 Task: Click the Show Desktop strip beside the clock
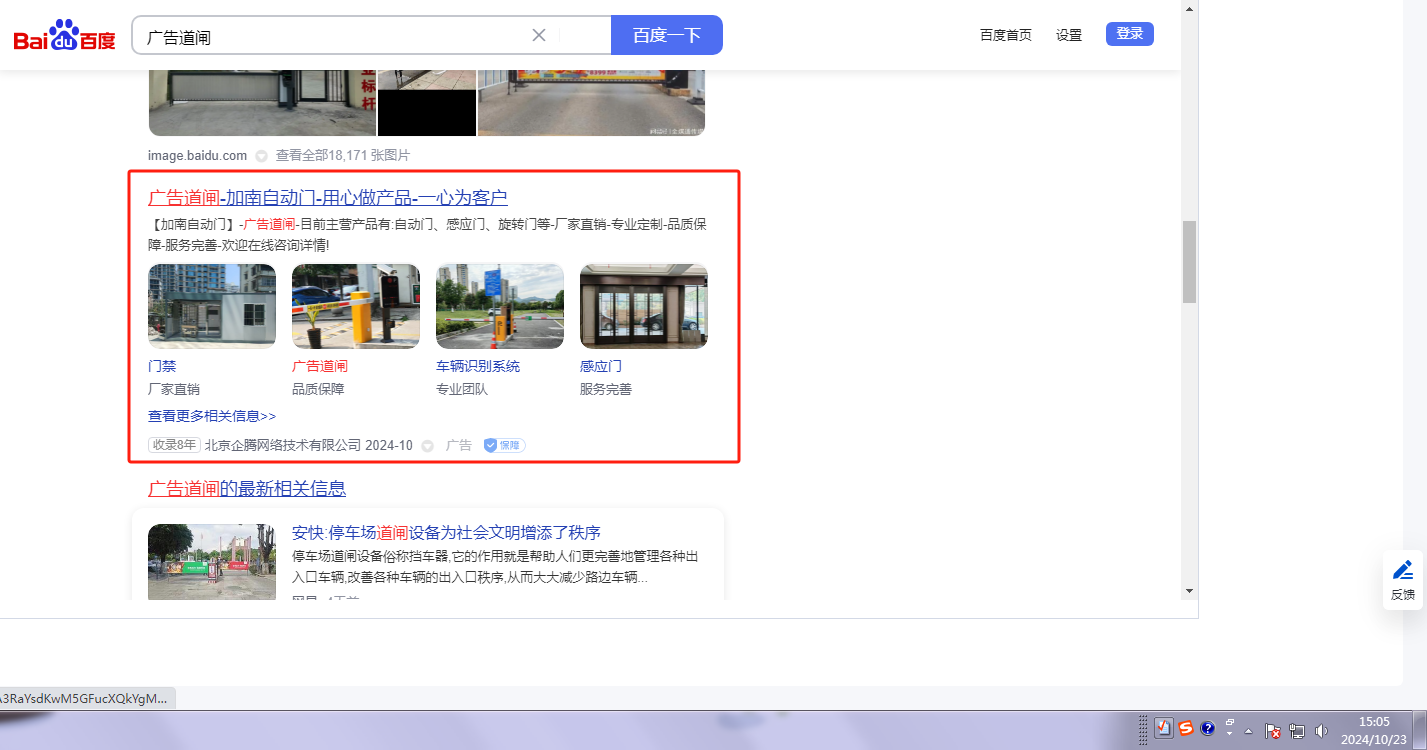[1419, 730]
